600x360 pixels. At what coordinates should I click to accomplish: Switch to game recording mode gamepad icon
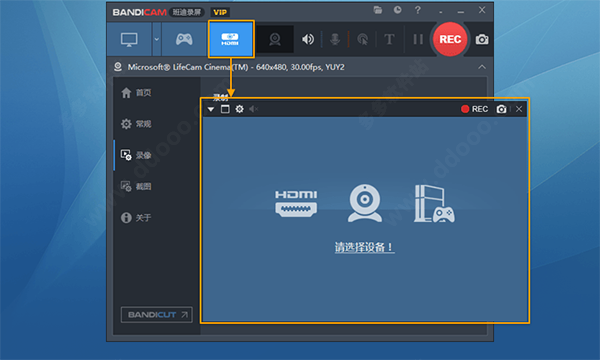coord(184,39)
